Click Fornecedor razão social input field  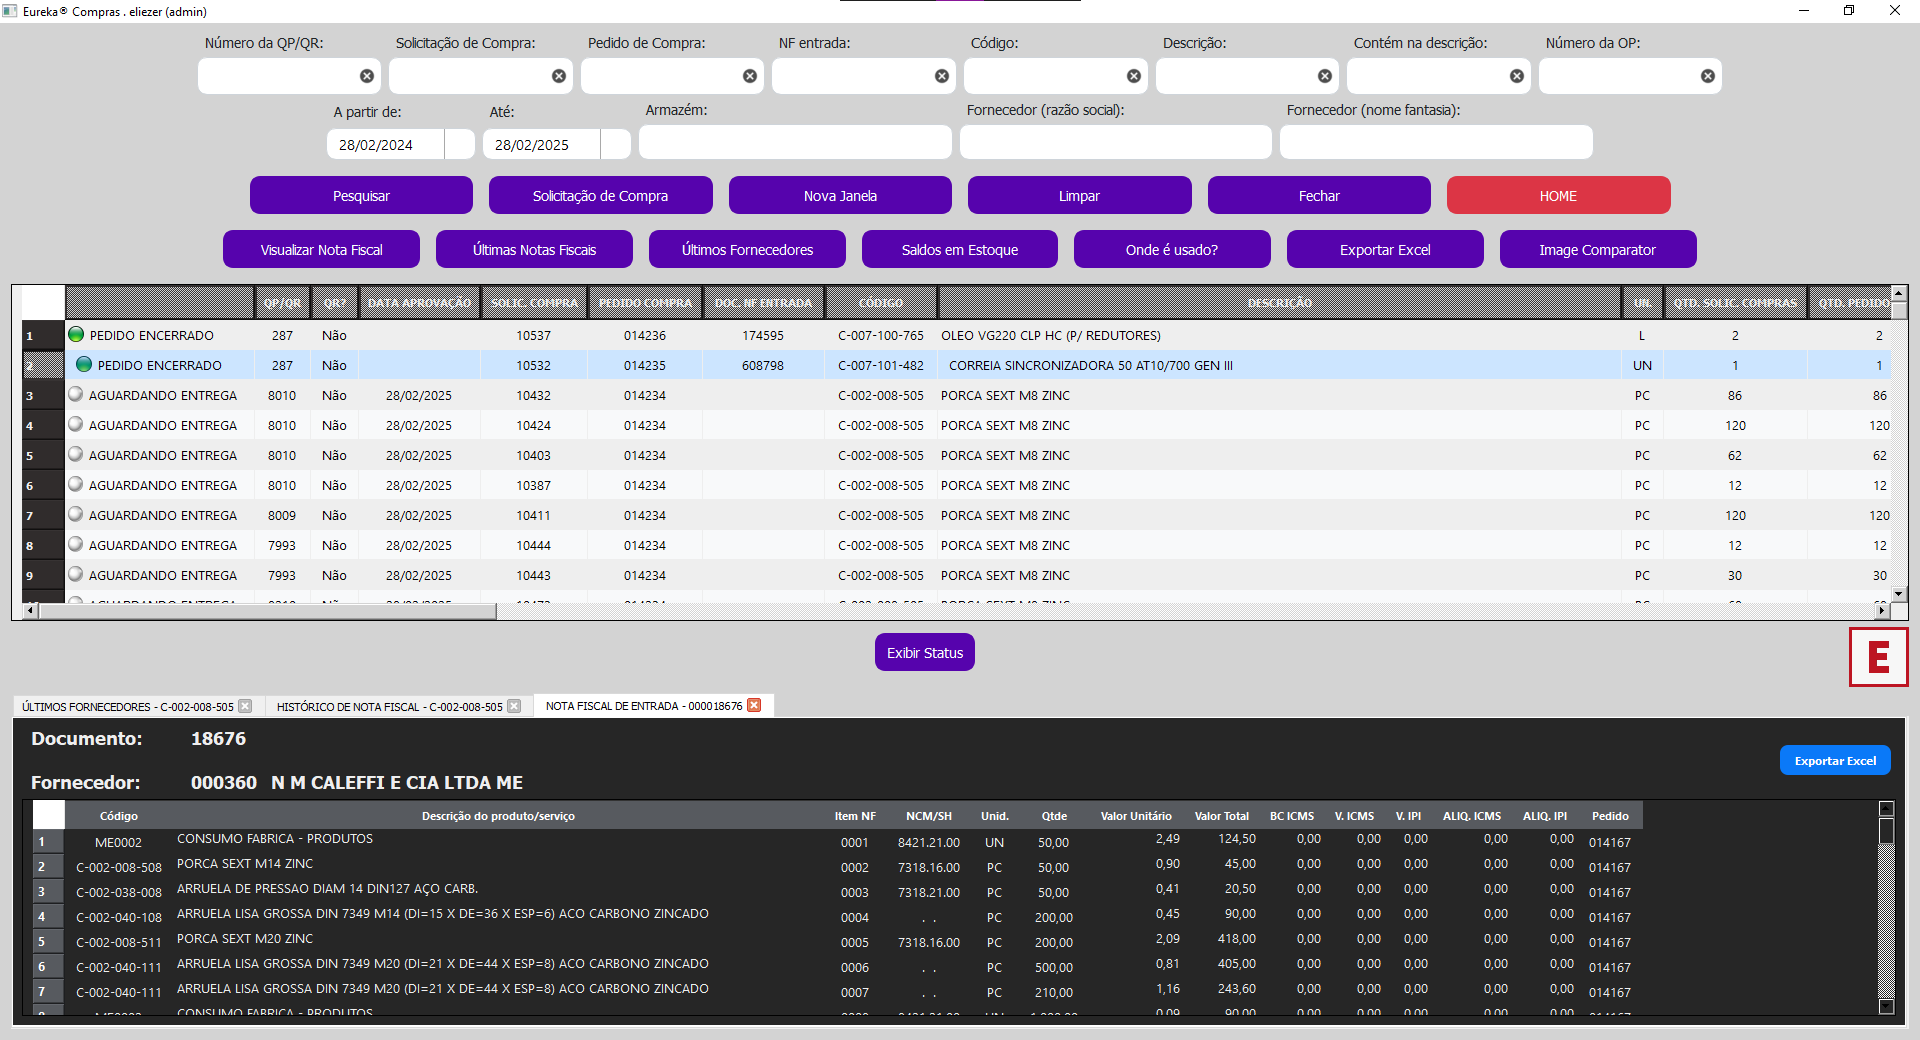pyautogui.click(x=1116, y=142)
